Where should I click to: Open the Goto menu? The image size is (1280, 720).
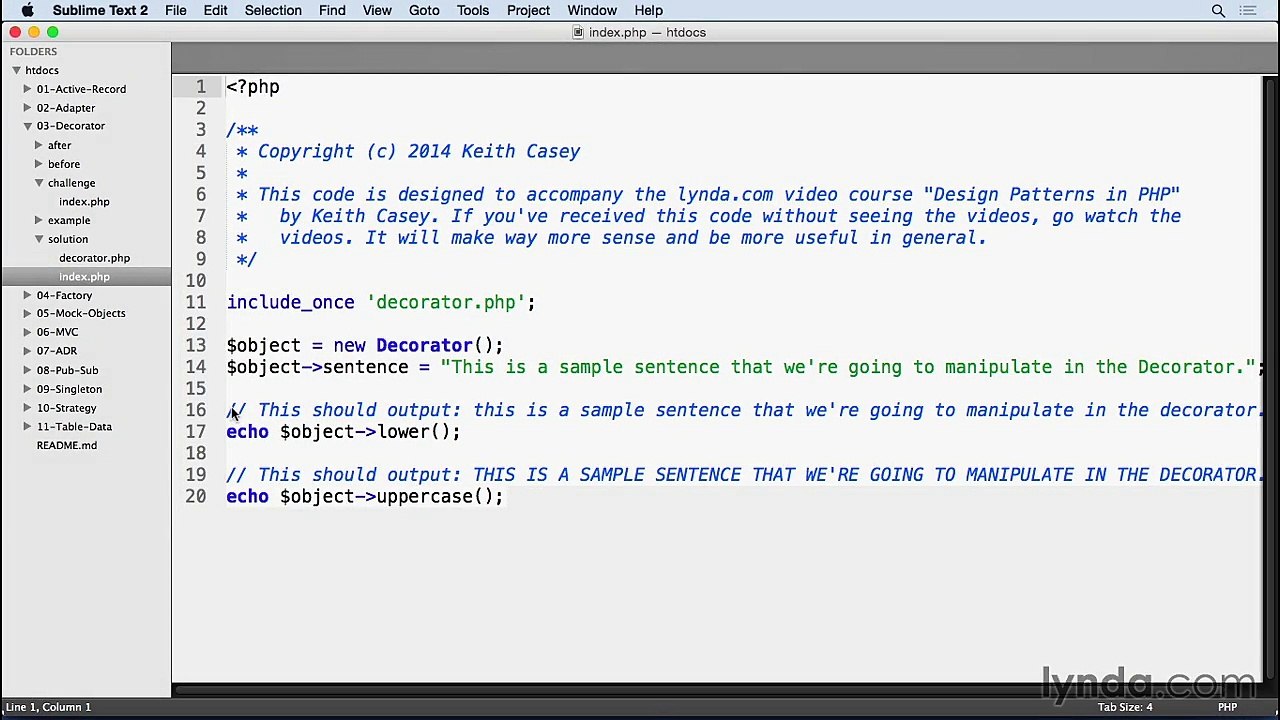click(x=424, y=11)
